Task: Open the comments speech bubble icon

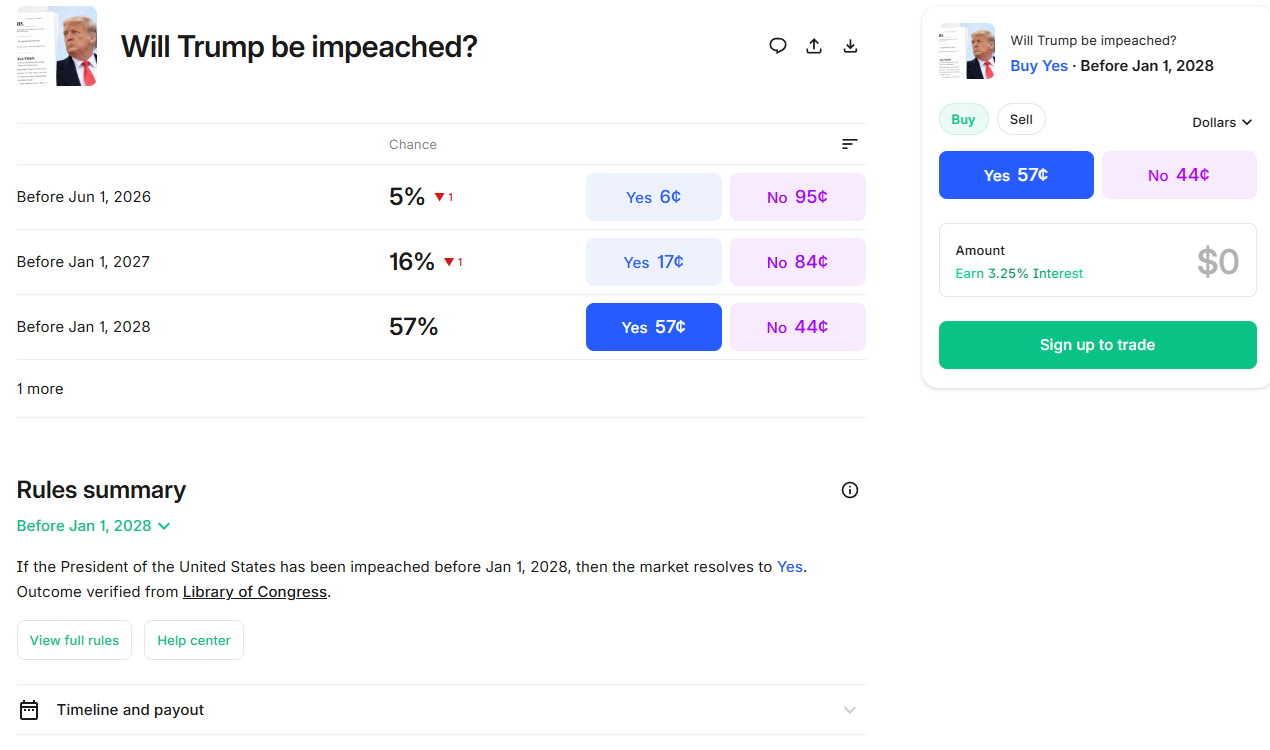Action: [778, 46]
